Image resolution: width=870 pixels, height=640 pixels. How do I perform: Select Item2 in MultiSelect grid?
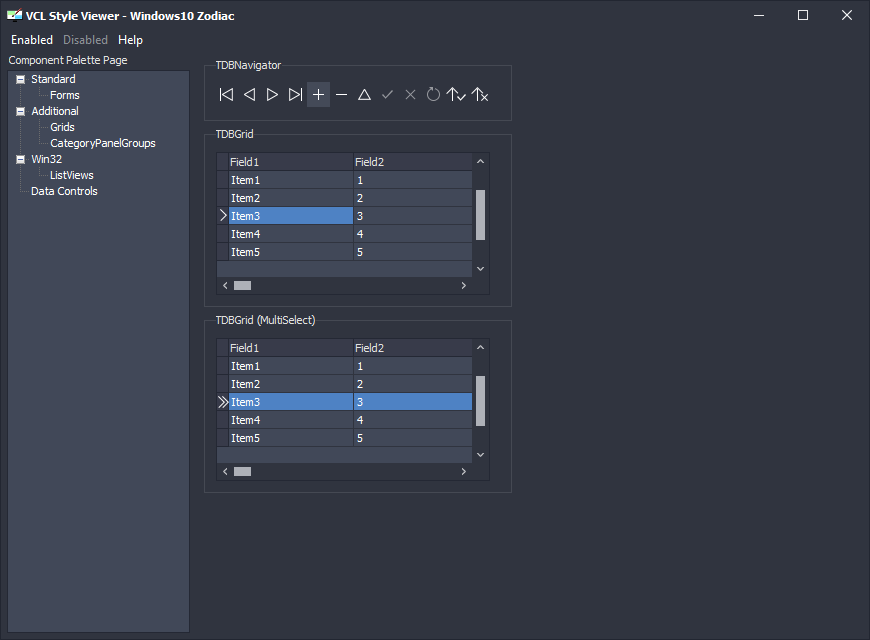click(291, 384)
